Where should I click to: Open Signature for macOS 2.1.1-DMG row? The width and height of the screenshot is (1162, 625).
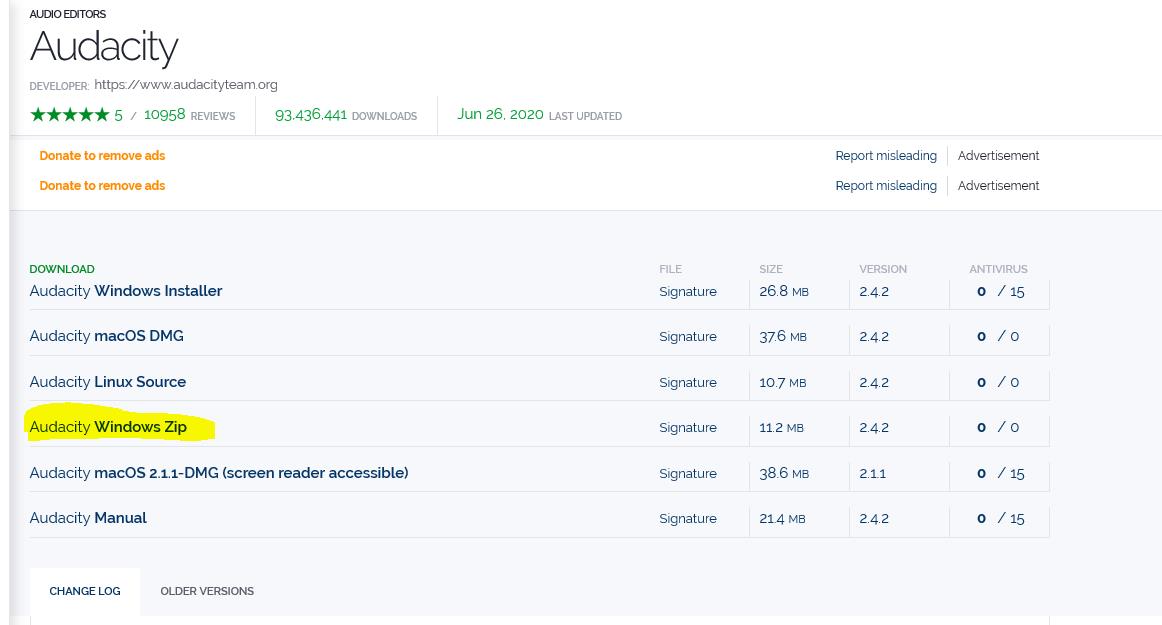(x=688, y=474)
